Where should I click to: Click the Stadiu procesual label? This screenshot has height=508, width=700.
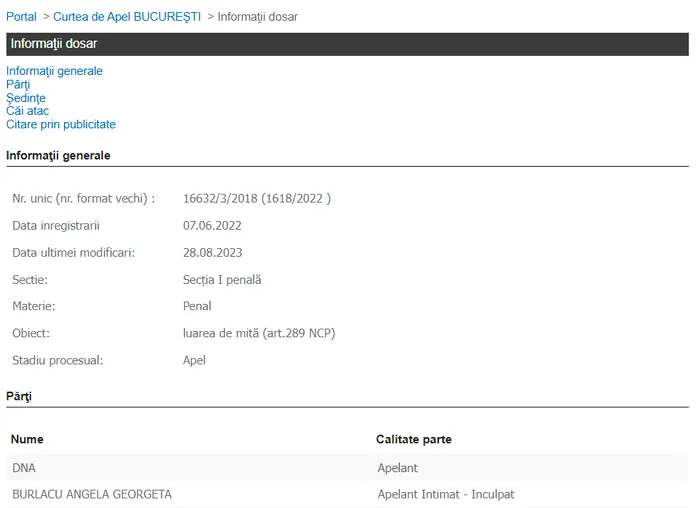[58, 360]
